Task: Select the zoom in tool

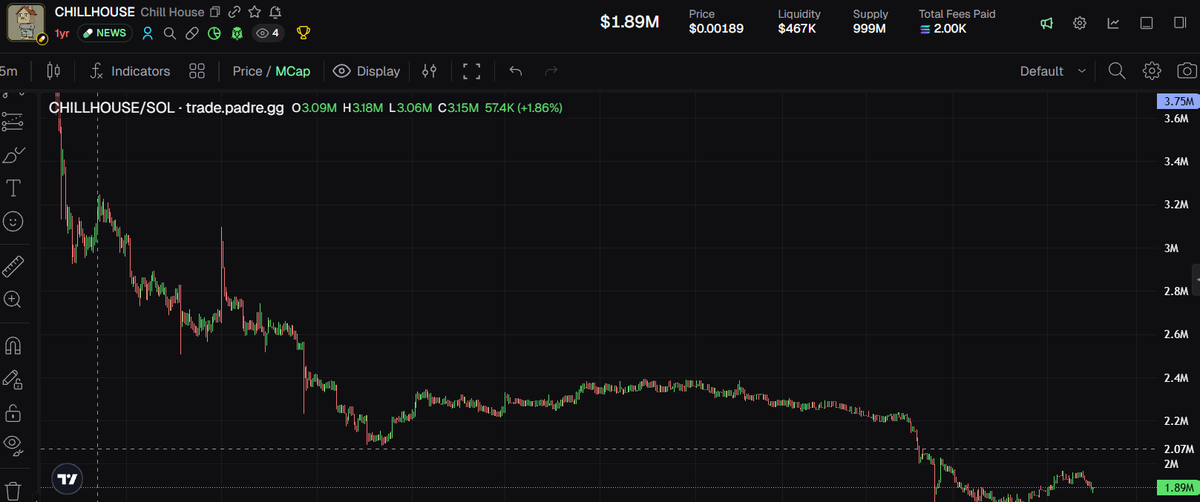Action: click(14, 299)
